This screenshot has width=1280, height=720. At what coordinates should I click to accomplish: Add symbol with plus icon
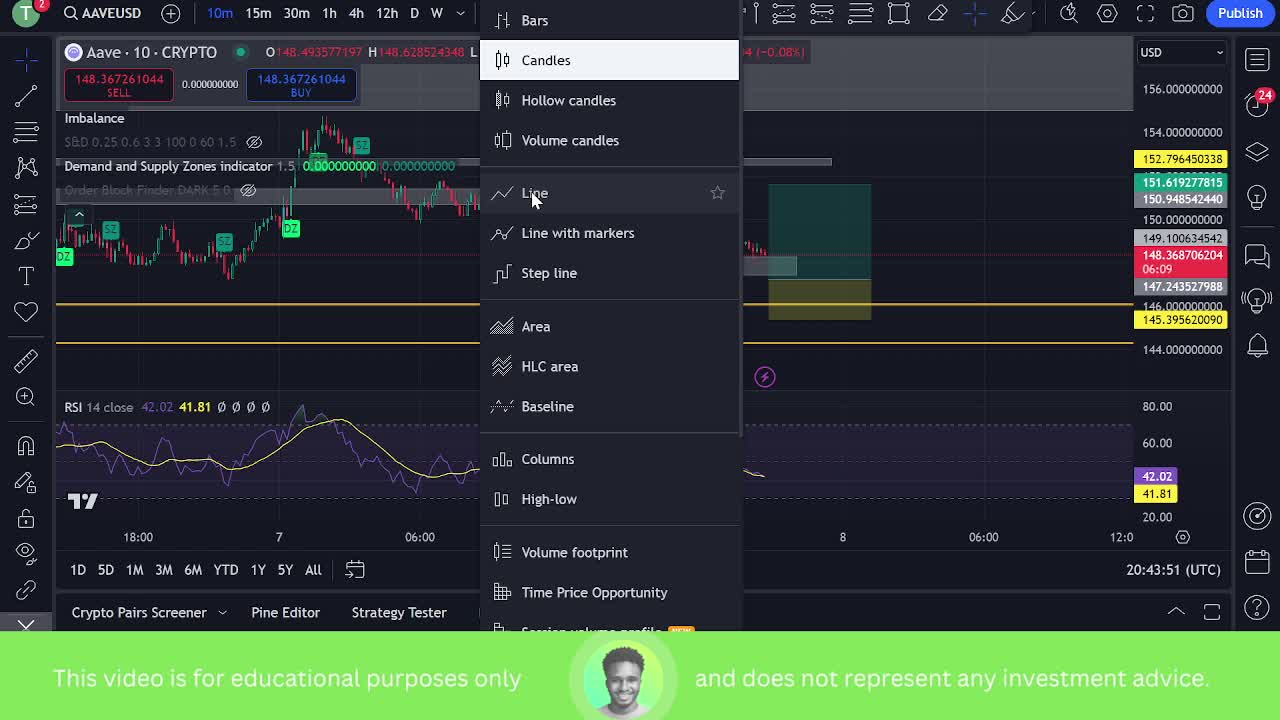point(171,13)
